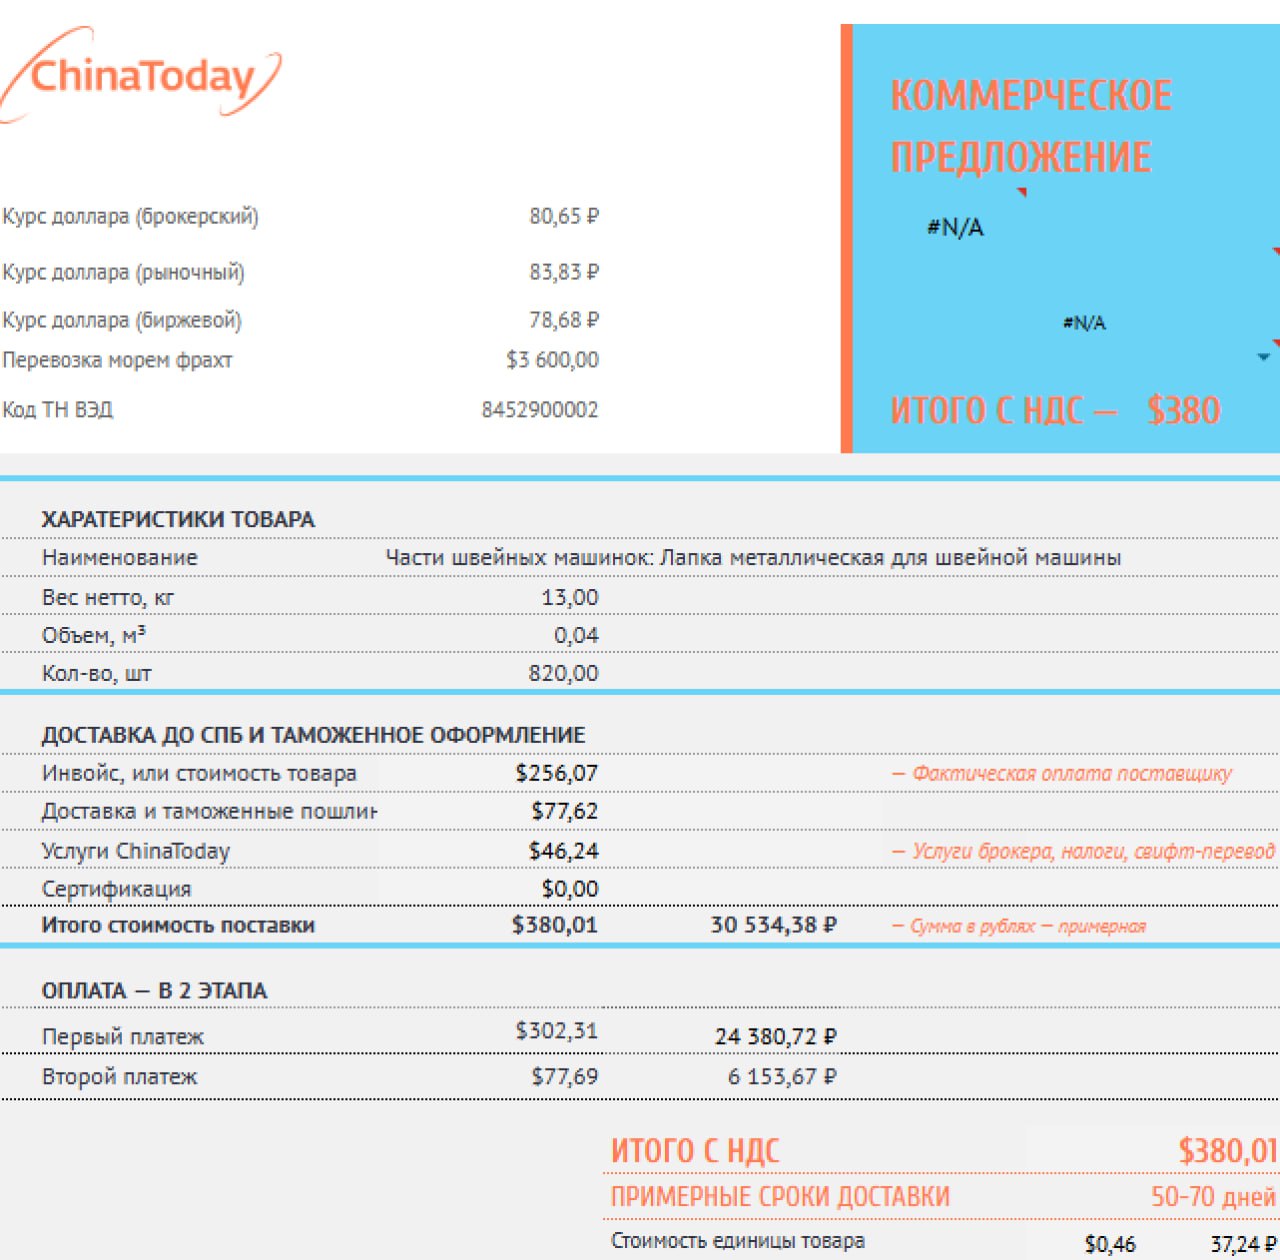Open the blue dropdown arrow in header panel
This screenshot has height=1260, width=1280.
click(1263, 357)
